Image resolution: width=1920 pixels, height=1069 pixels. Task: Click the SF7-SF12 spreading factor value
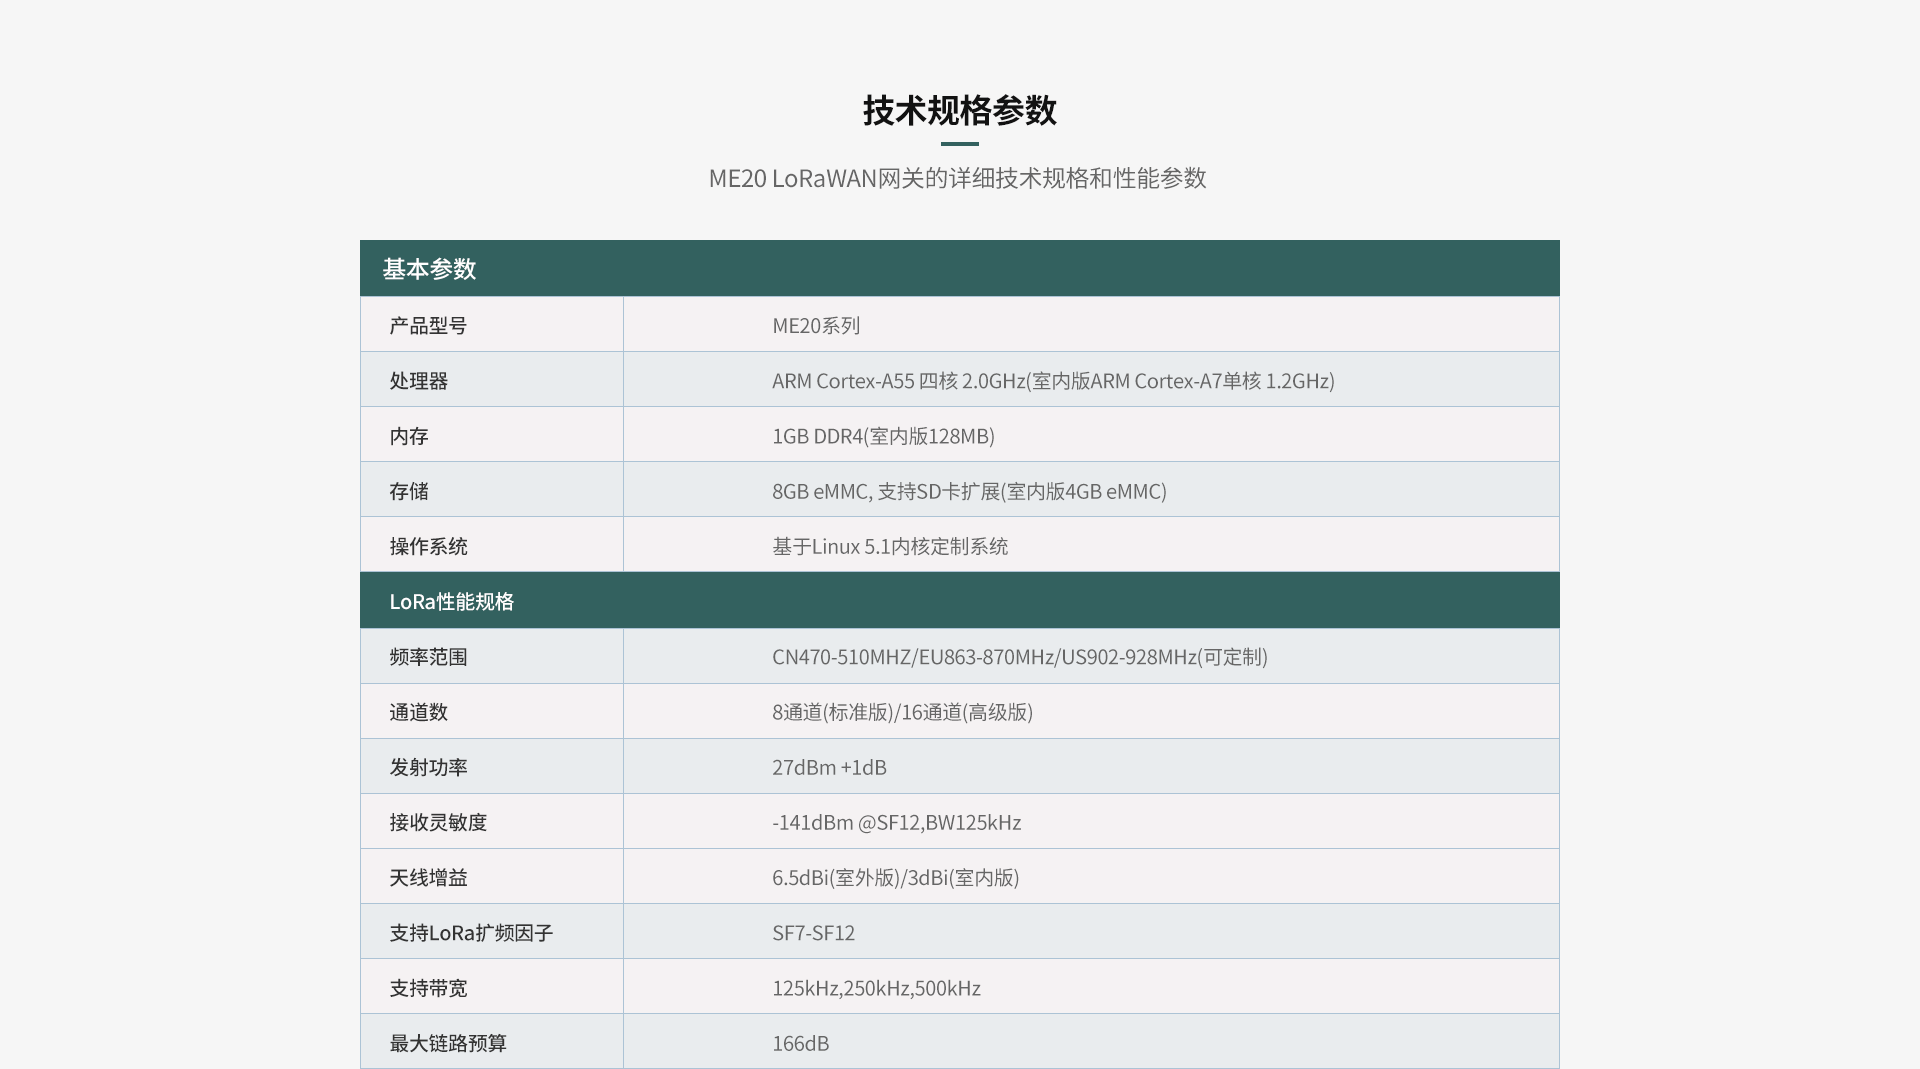(x=813, y=933)
